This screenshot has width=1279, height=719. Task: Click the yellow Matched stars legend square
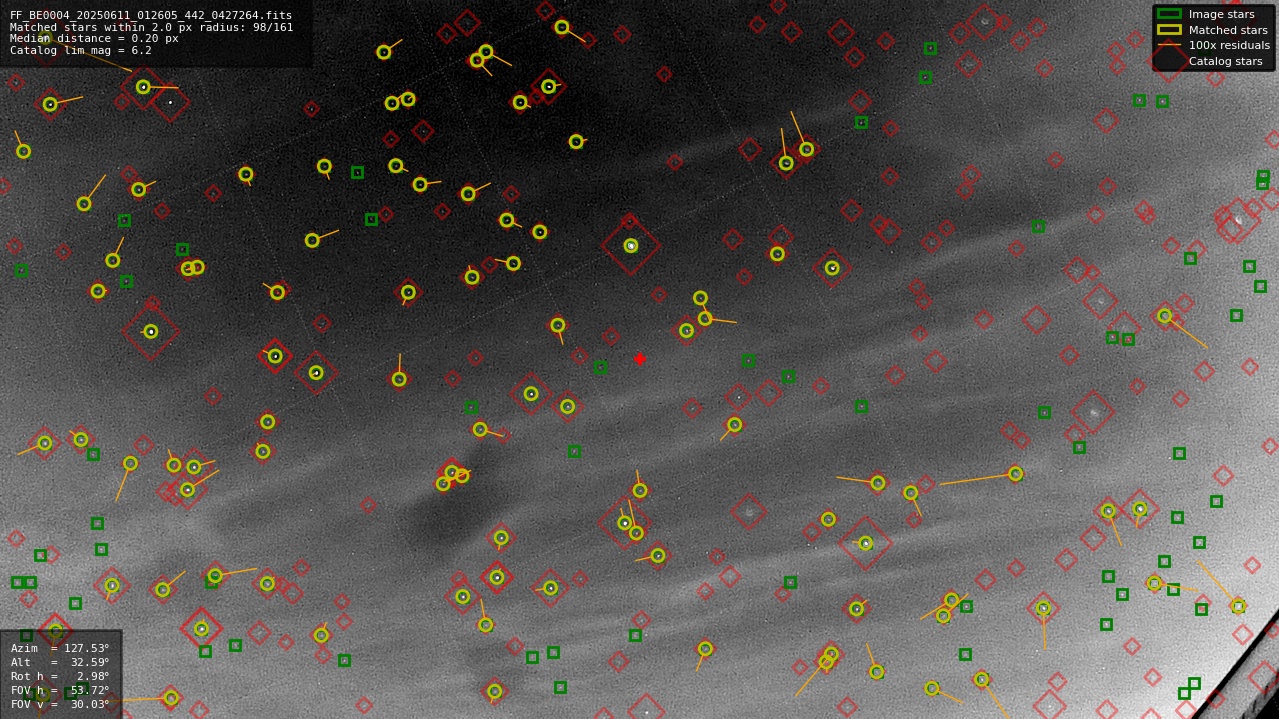click(x=1169, y=30)
